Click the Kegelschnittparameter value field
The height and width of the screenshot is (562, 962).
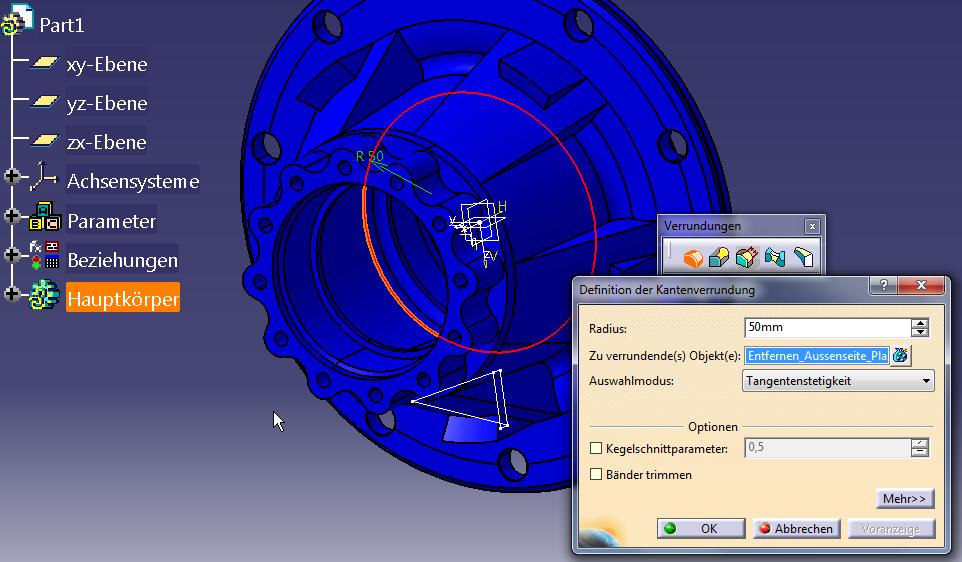click(828, 447)
